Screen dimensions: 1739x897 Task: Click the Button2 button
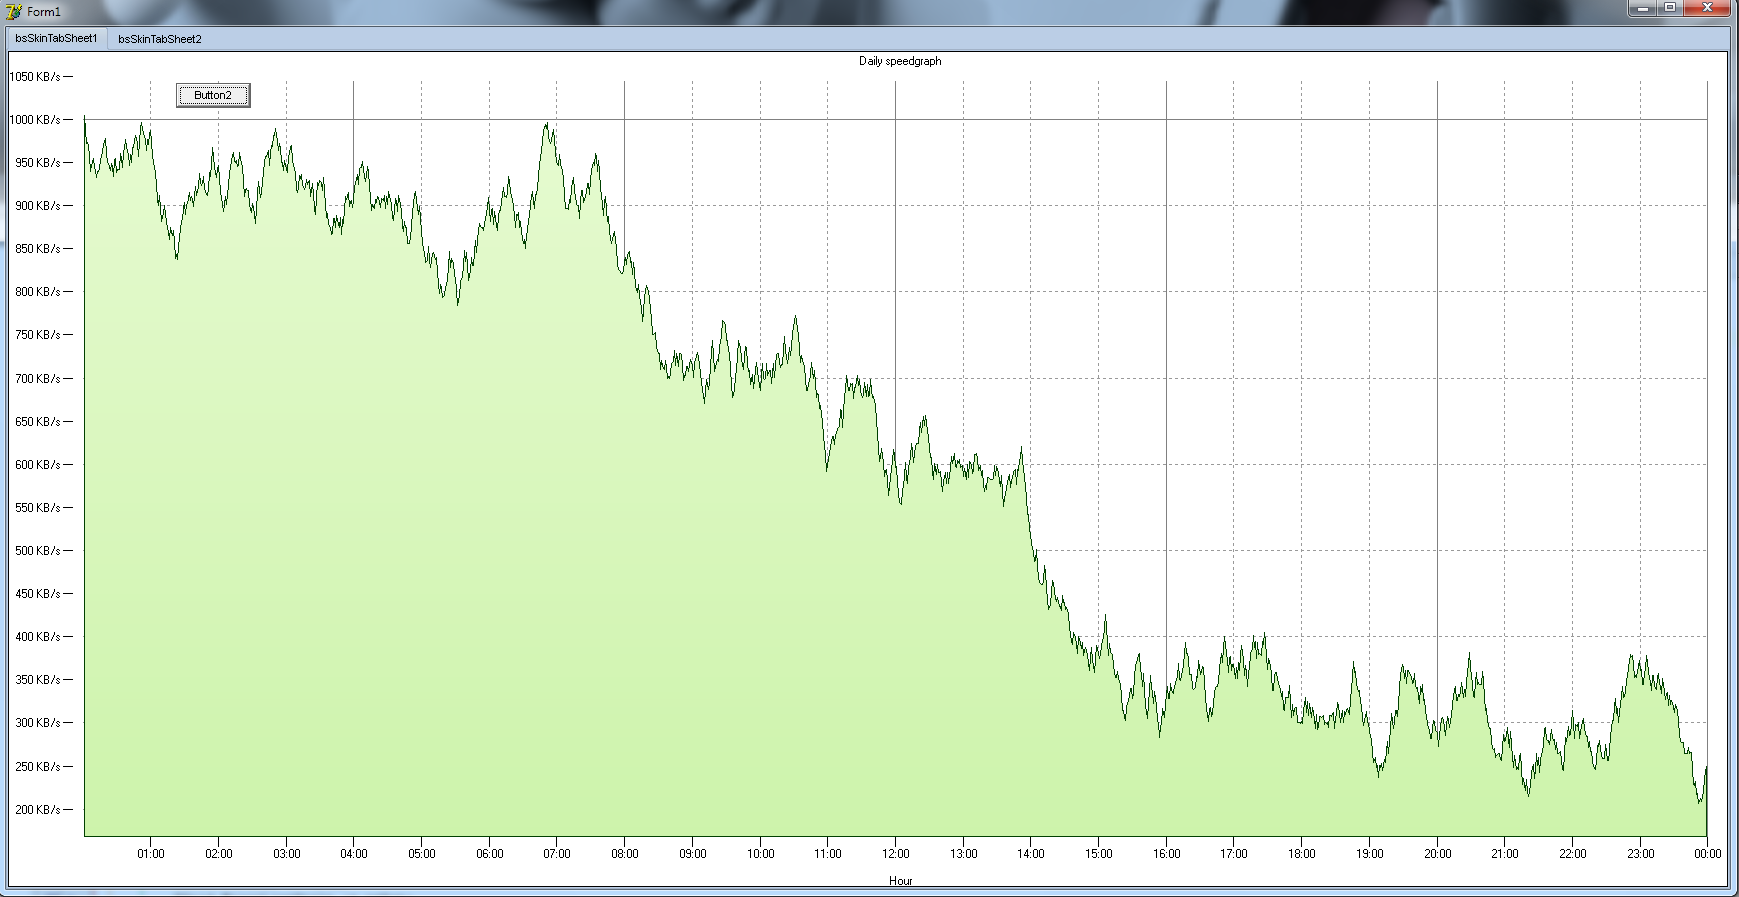click(213, 95)
